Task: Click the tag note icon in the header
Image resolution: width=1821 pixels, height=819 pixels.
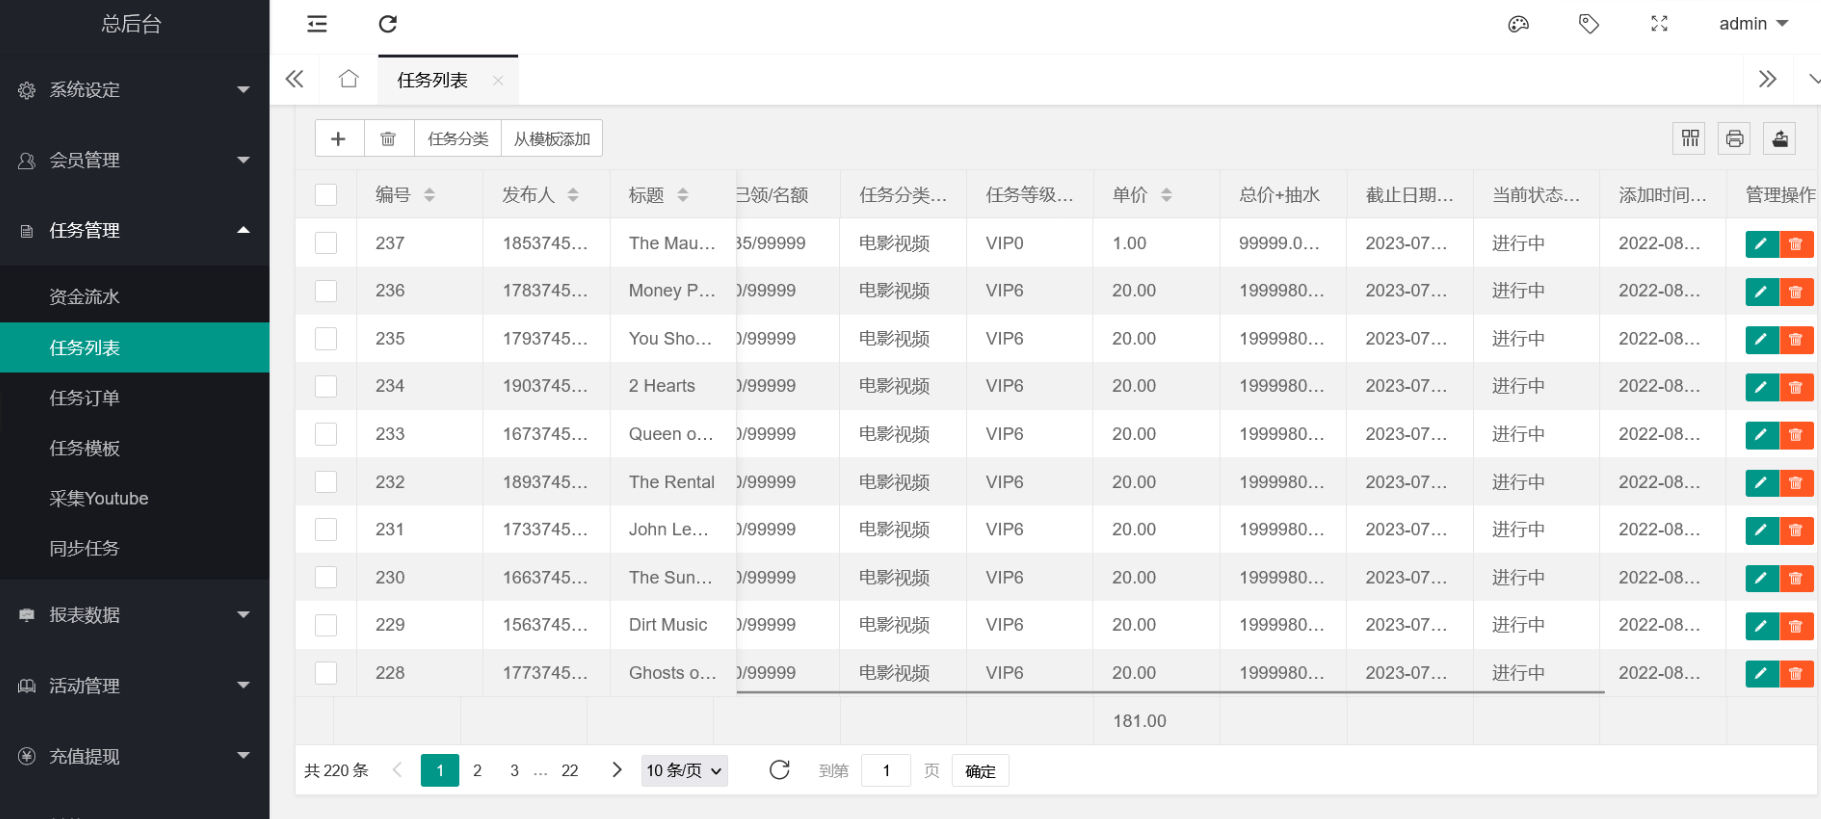Action: click(x=1588, y=24)
